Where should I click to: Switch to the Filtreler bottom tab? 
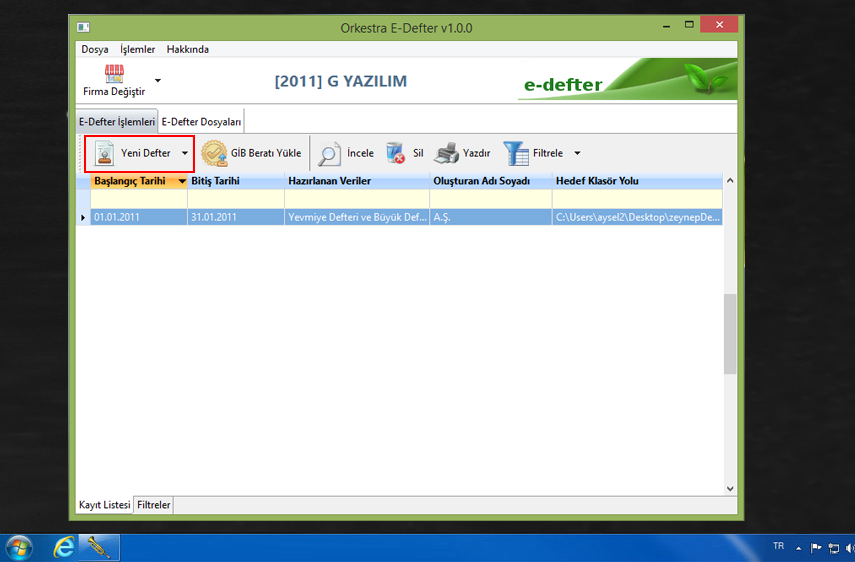[x=154, y=505]
